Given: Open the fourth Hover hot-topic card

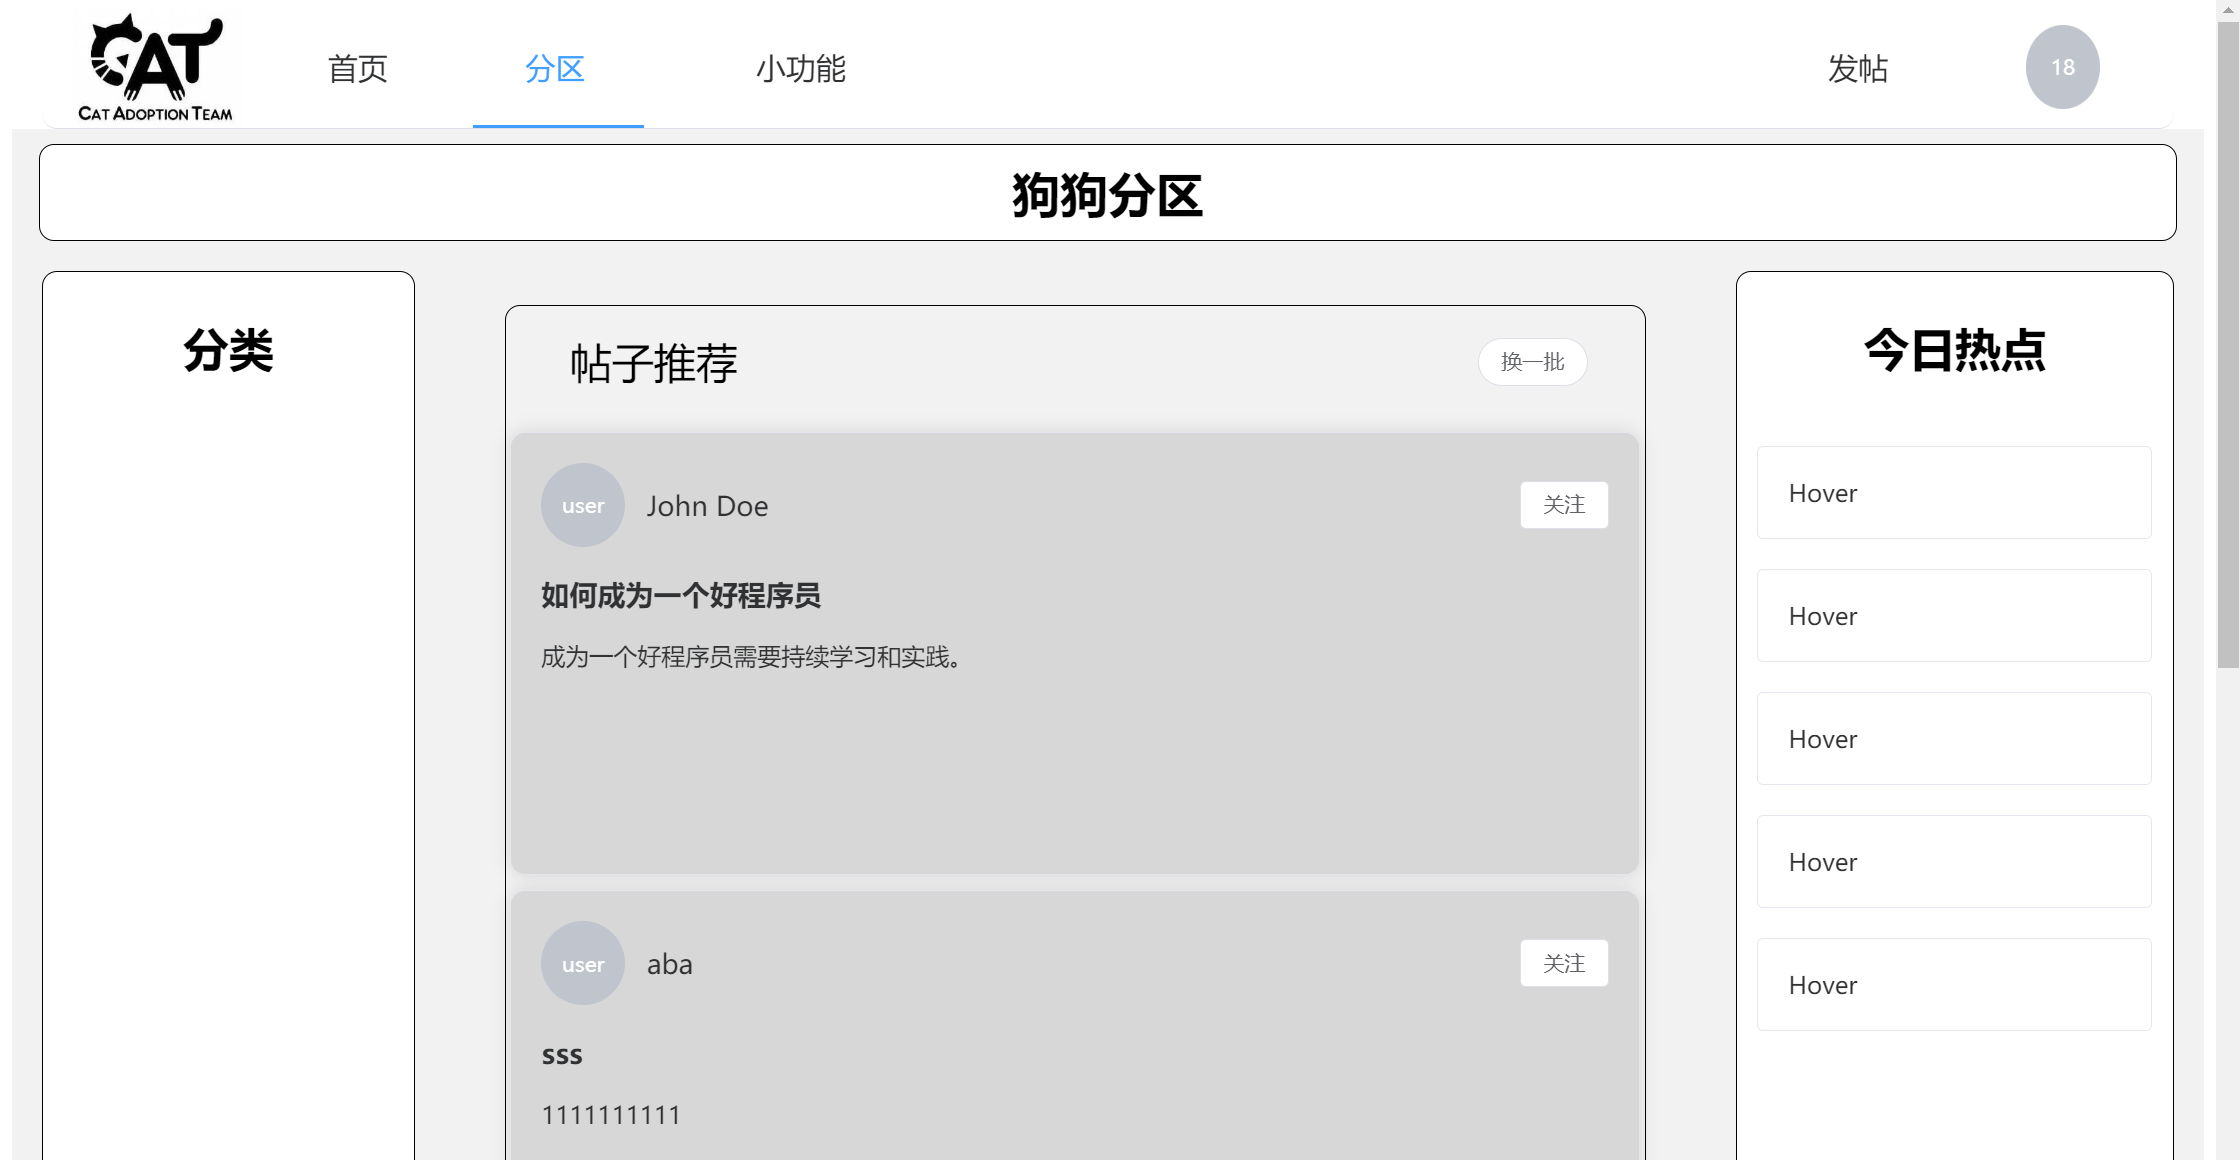Looking at the screenshot, I should [x=1953, y=862].
